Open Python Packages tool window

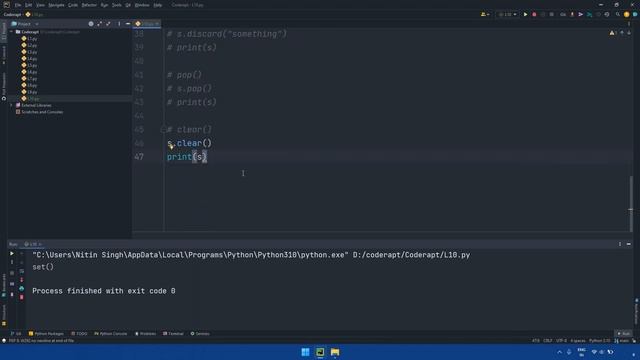[x=46, y=333]
